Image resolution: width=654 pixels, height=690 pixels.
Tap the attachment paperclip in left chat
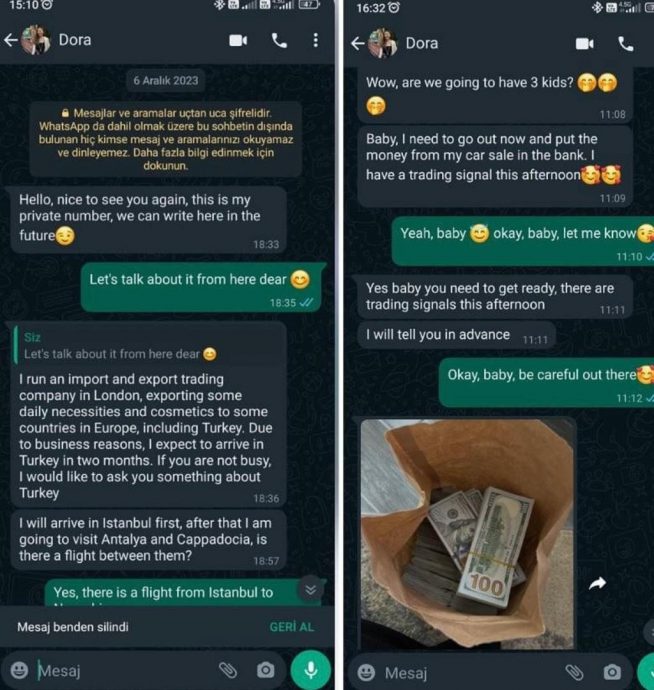[x=228, y=670]
